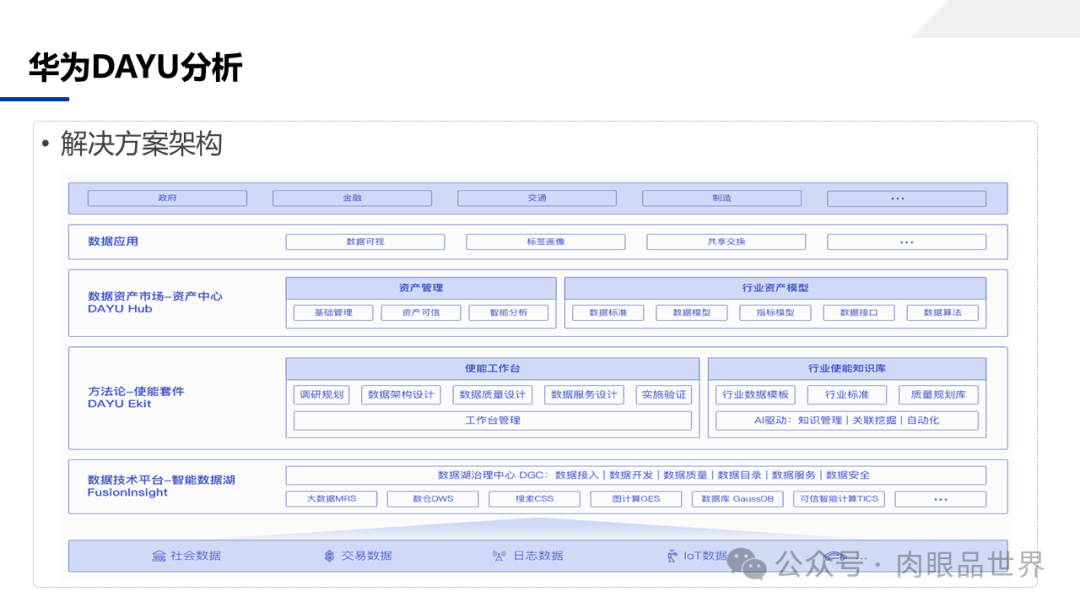Screen dimensions: 1080x608
Task: Select the 行业标准 box
Action: click(847, 395)
